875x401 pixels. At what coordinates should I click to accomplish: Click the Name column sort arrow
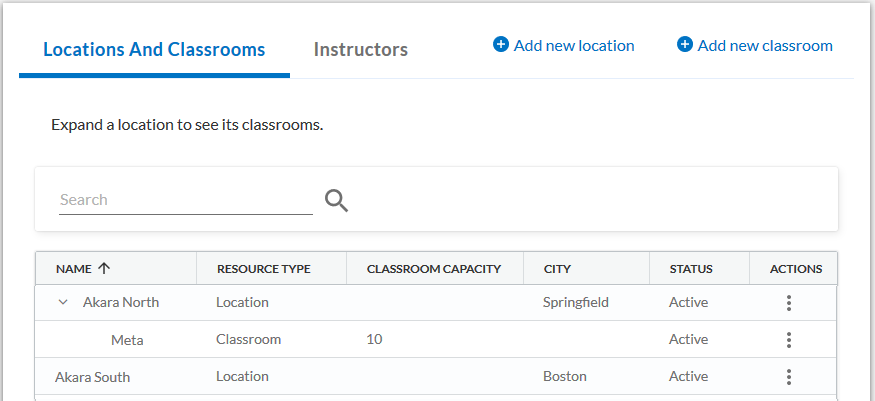coord(104,269)
